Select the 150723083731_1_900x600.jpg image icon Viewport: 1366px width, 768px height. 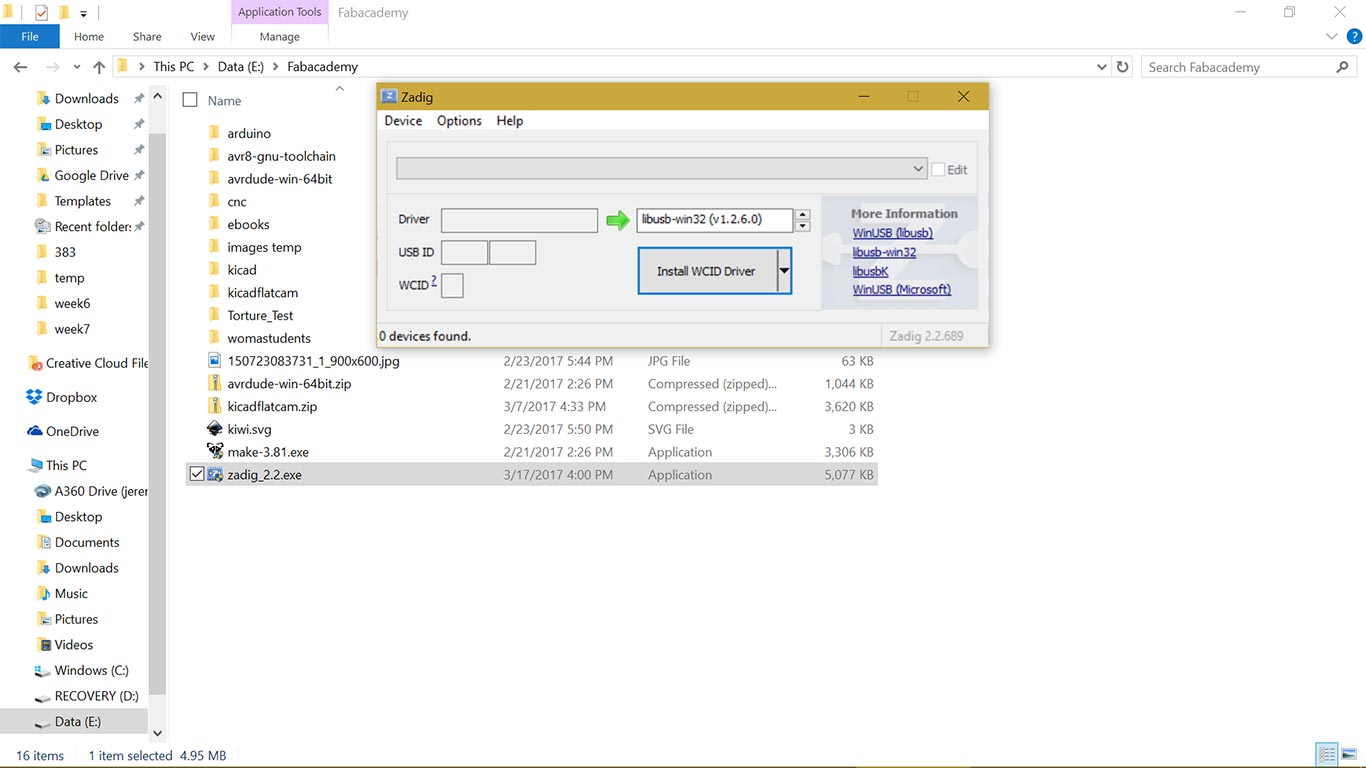pyautogui.click(x=214, y=361)
